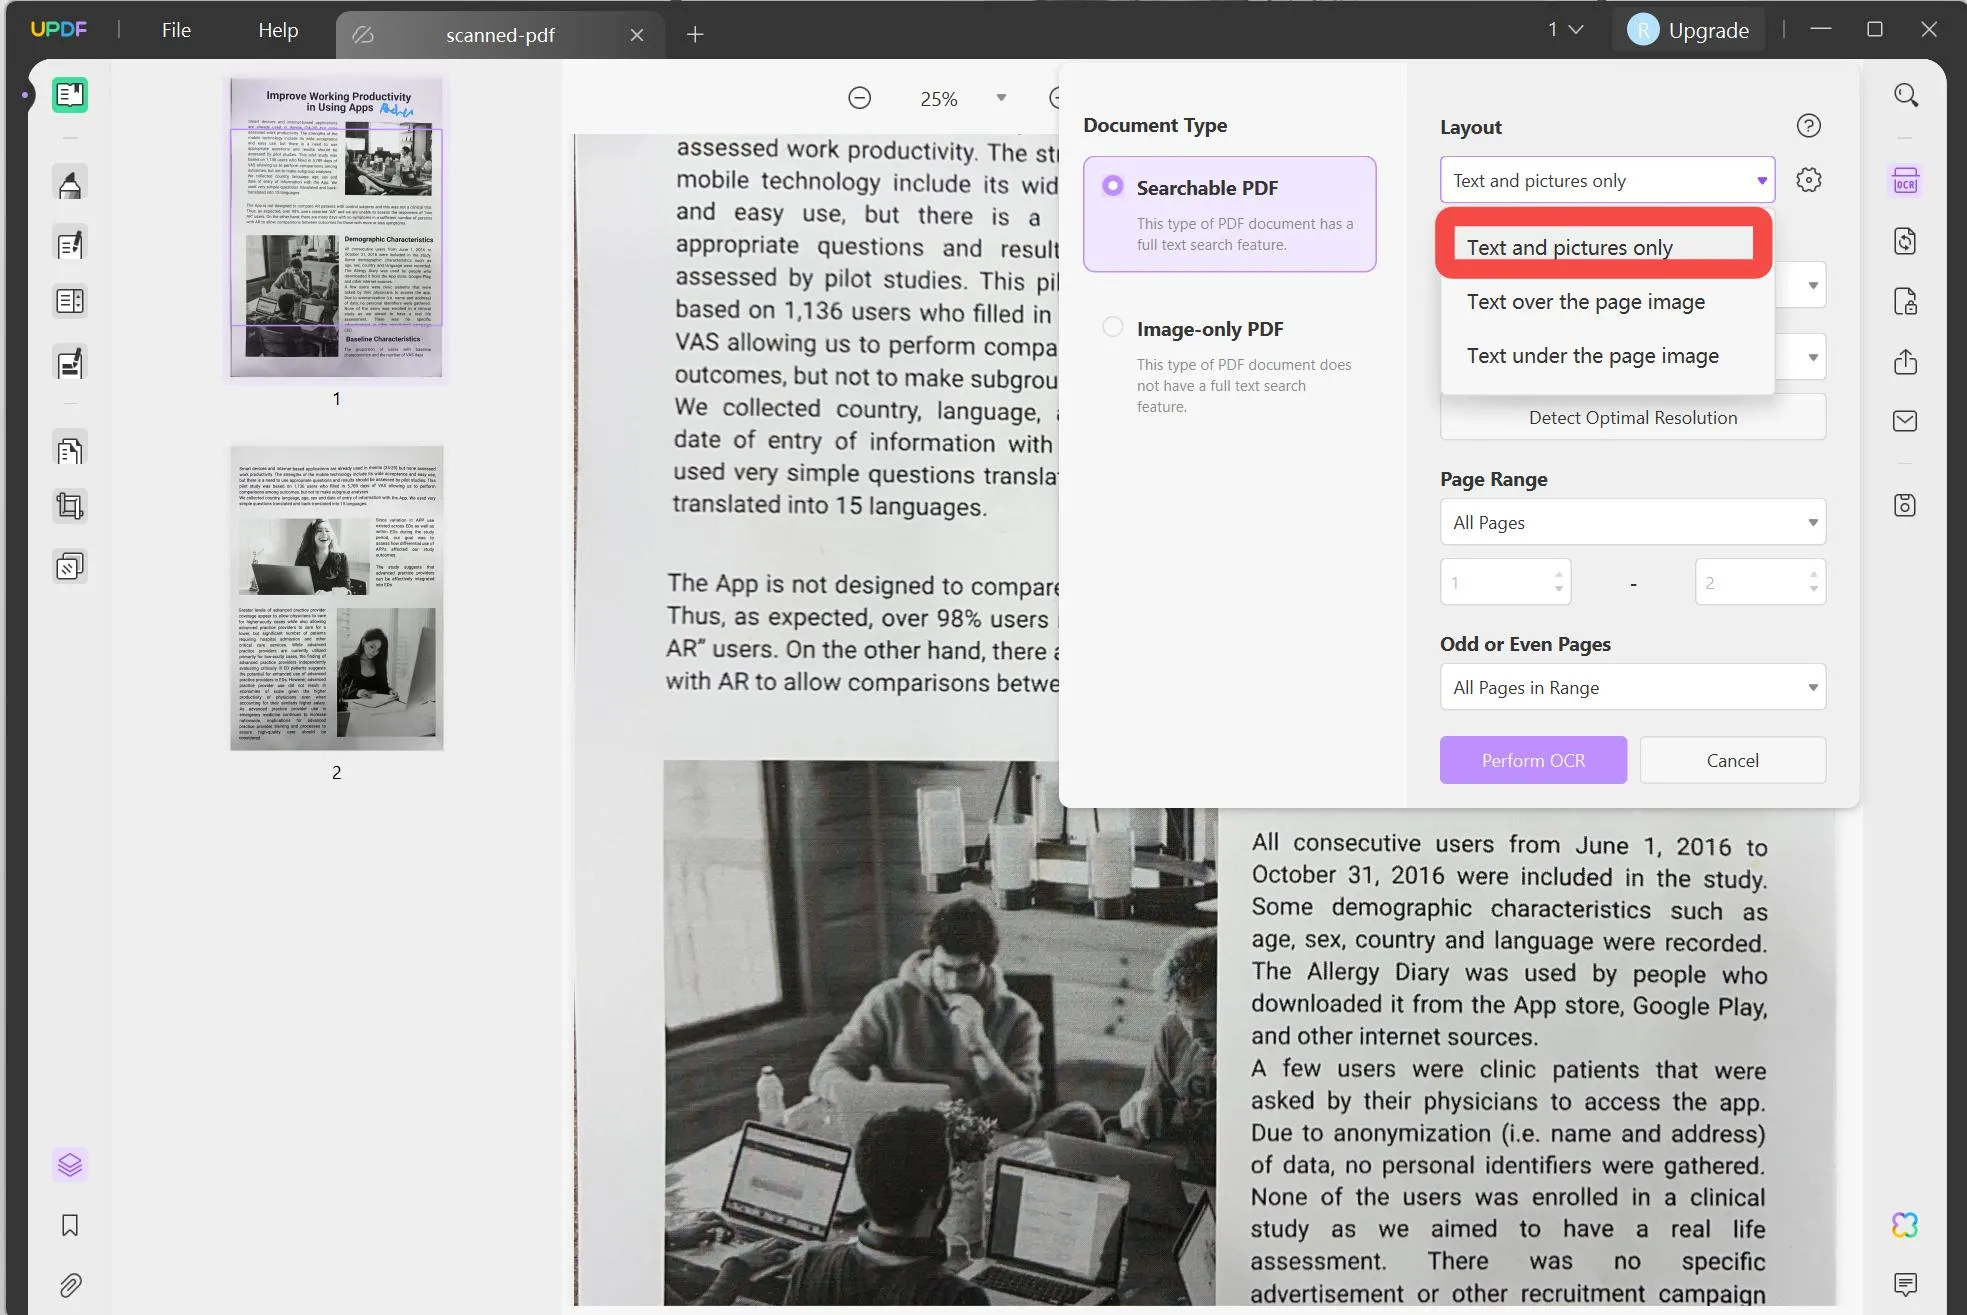Click the Read Mode icon in sidebar
Image resolution: width=1967 pixels, height=1315 pixels.
70,94
